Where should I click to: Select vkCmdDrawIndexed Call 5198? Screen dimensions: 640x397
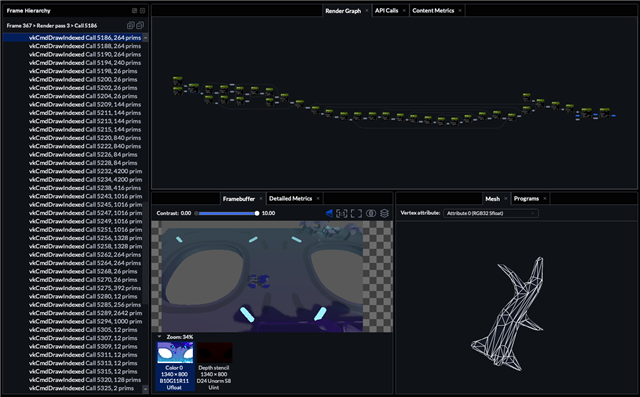pyautogui.click(x=73, y=71)
